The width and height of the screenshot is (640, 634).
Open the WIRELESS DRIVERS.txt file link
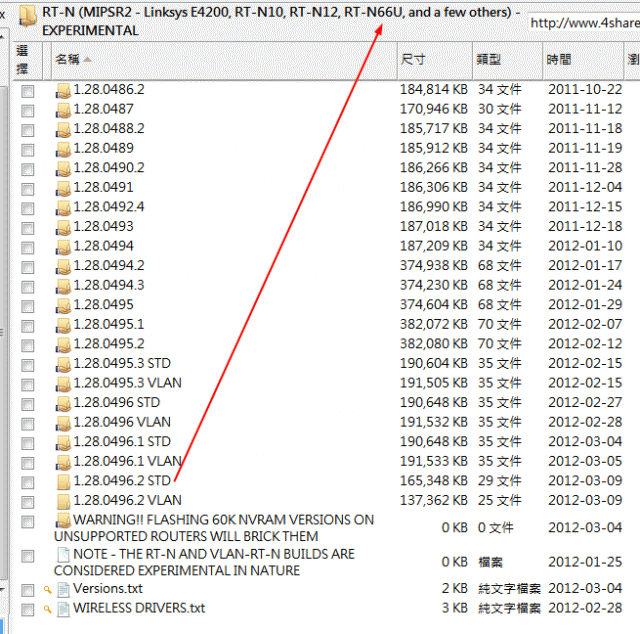pos(139,608)
